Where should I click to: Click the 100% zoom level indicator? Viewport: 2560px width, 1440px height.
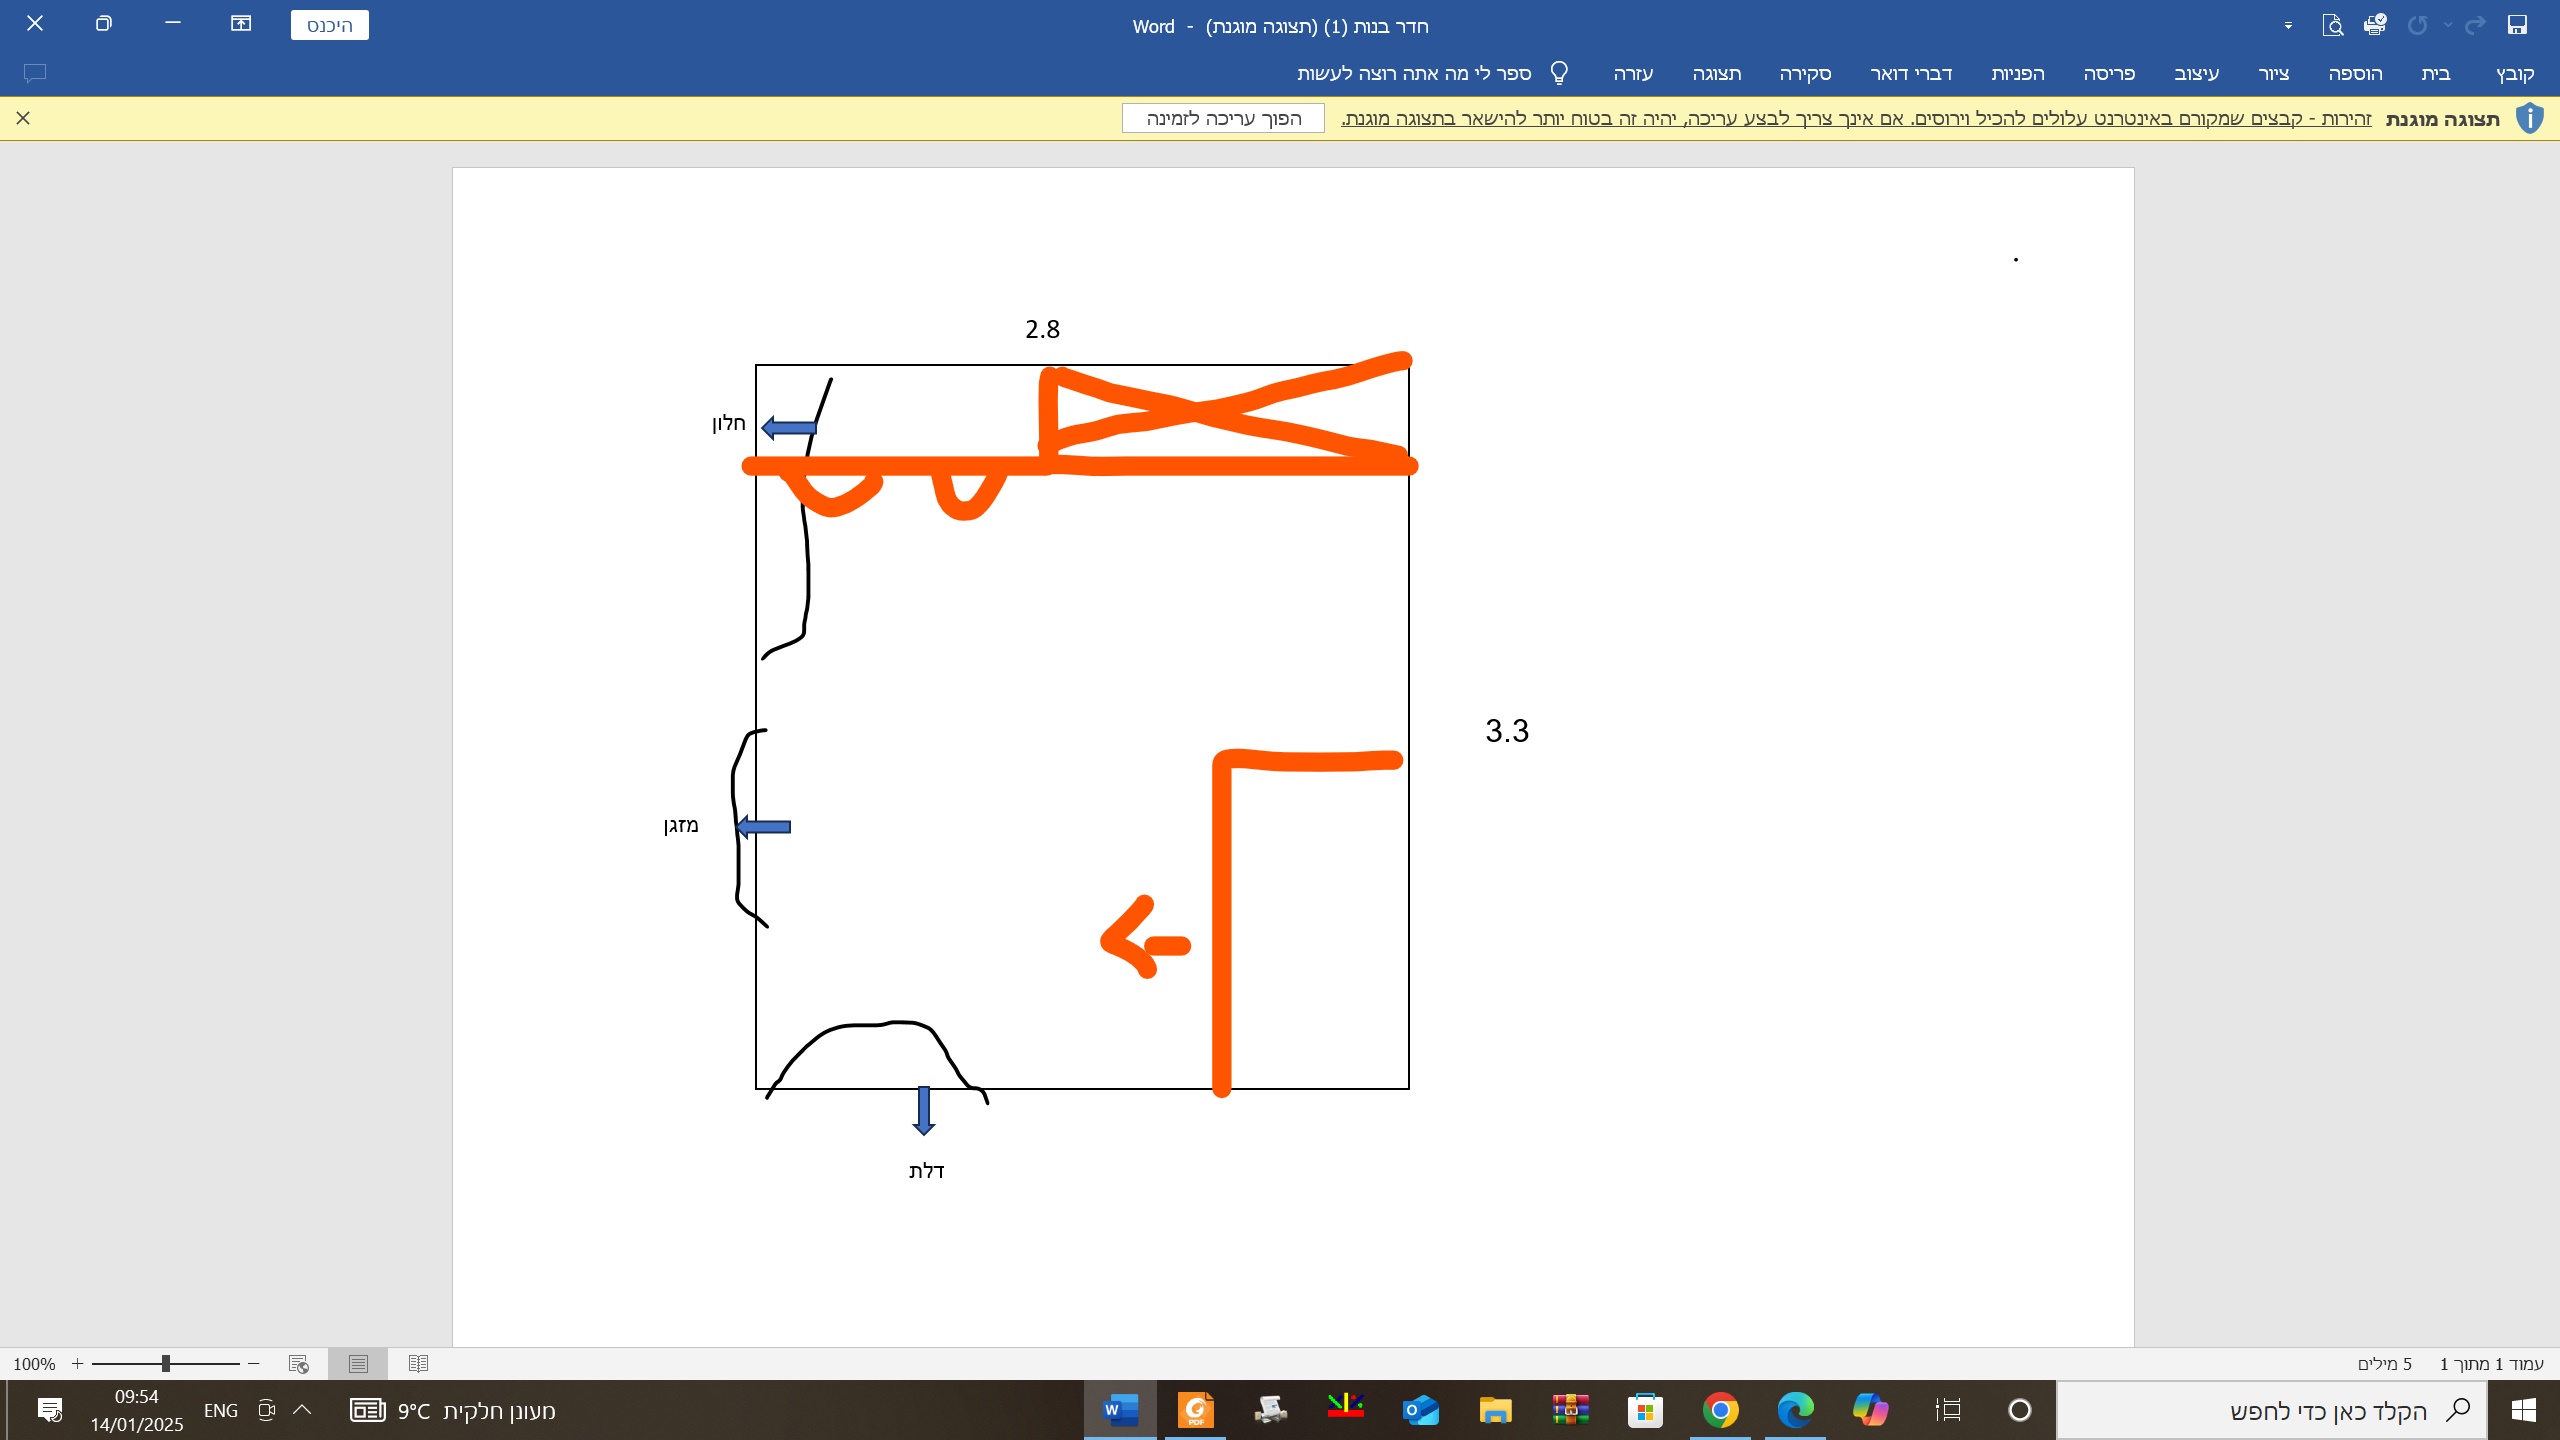34,1364
